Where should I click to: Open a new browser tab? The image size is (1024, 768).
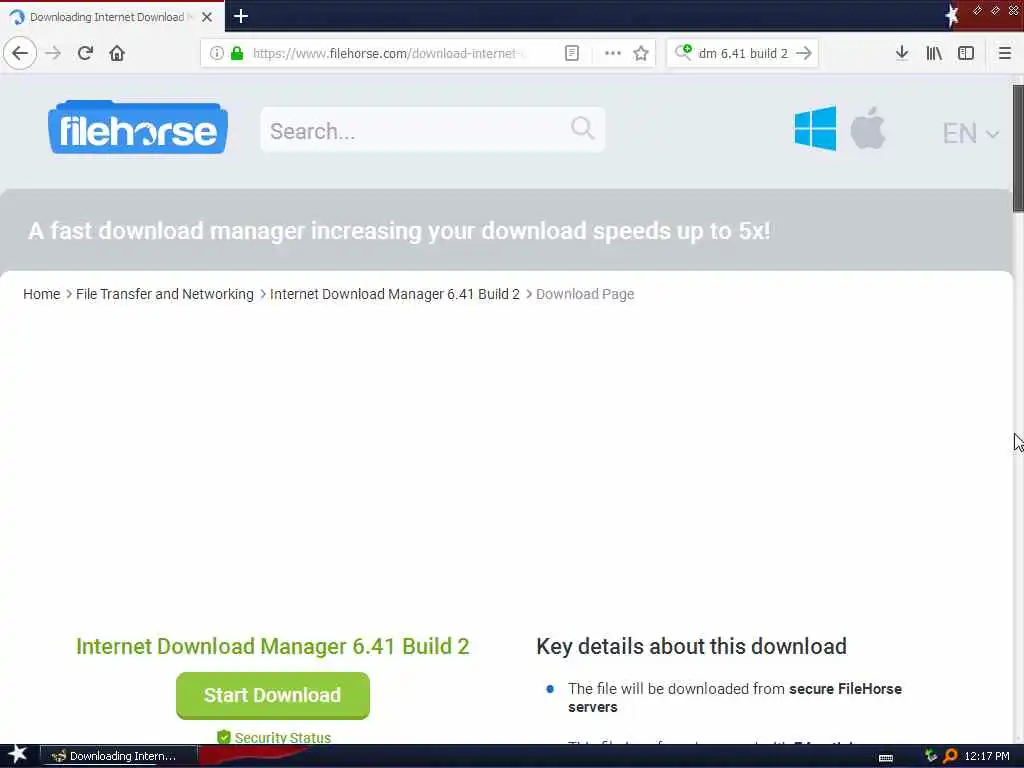point(240,16)
